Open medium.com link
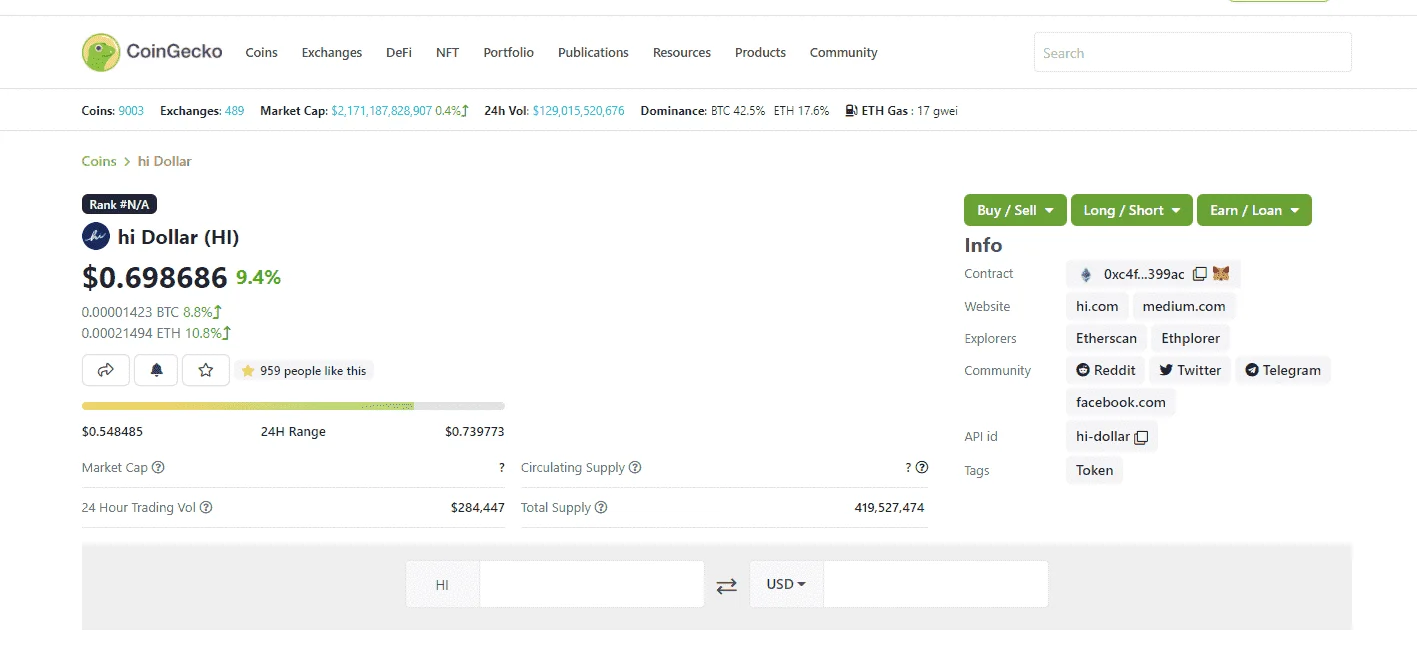This screenshot has height=663, width=1417. point(1184,306)
